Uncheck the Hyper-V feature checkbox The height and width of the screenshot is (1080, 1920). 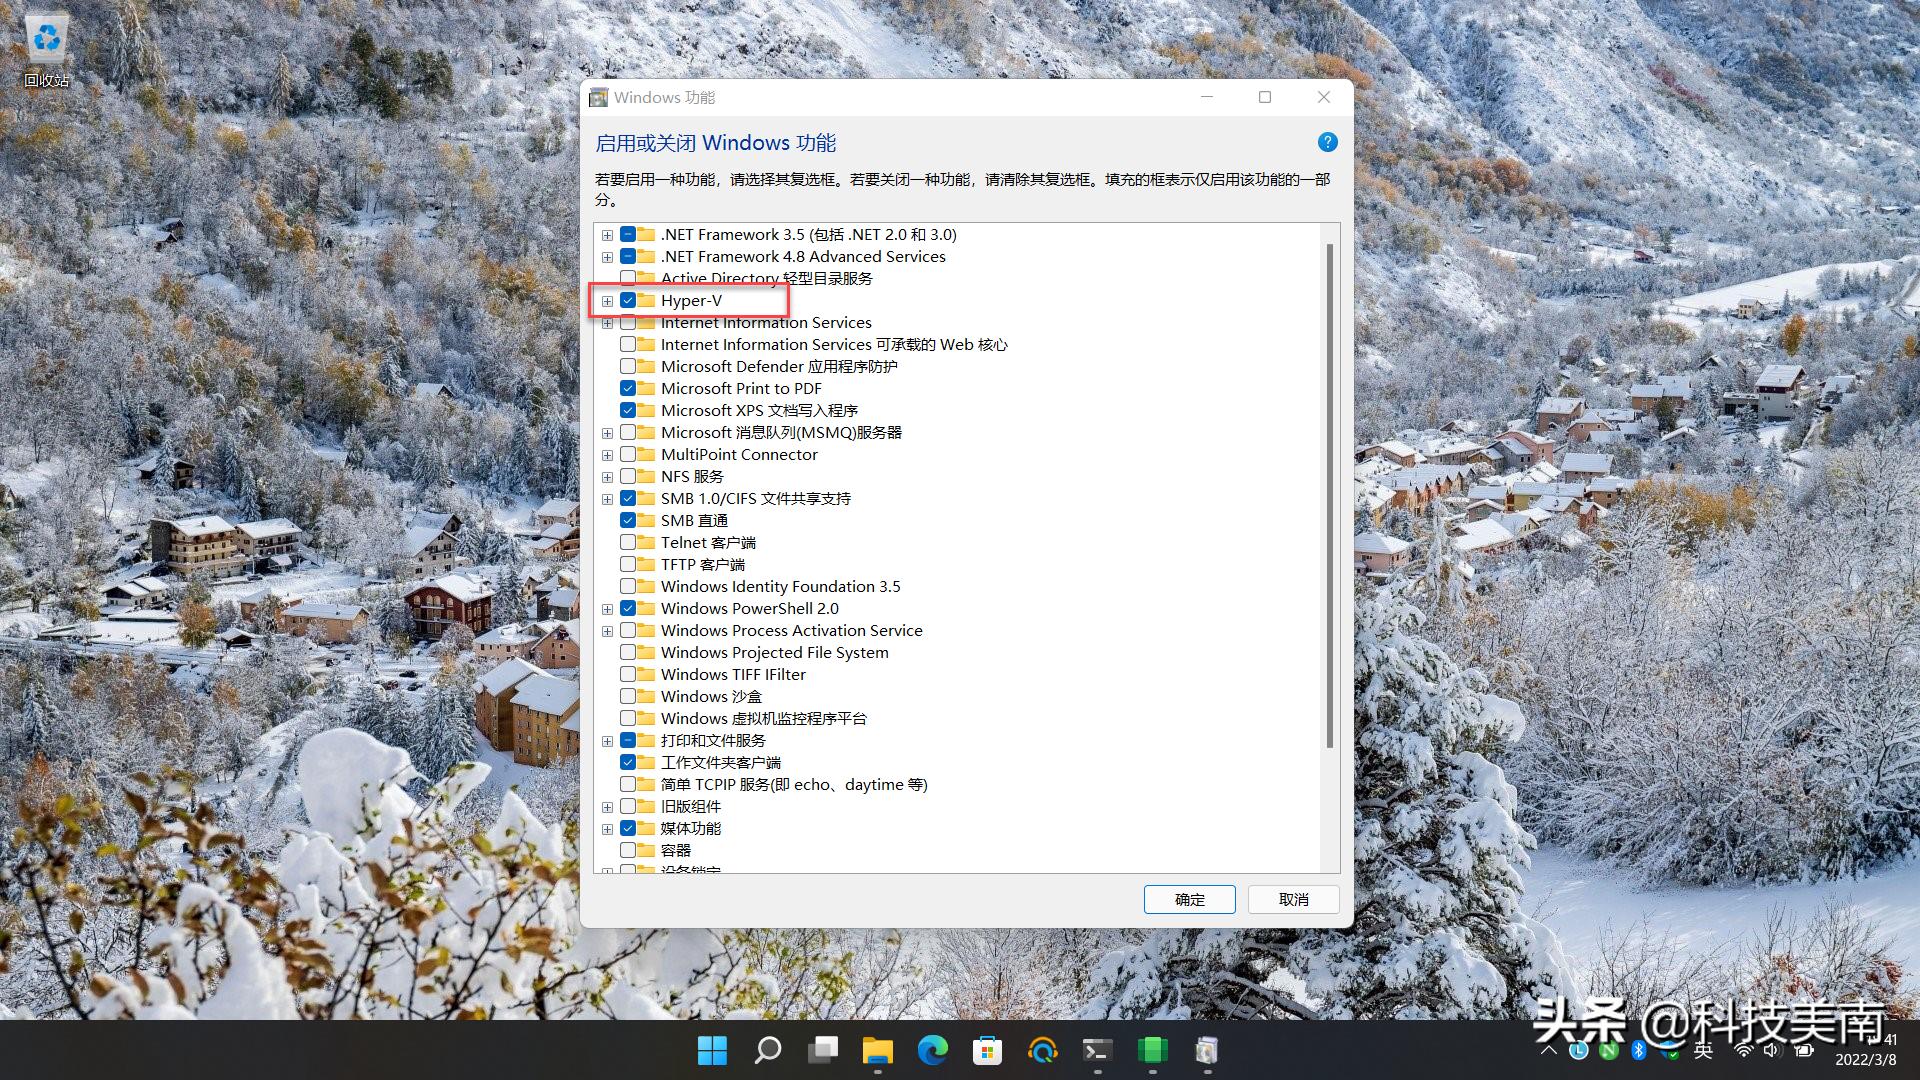(629, 300)
